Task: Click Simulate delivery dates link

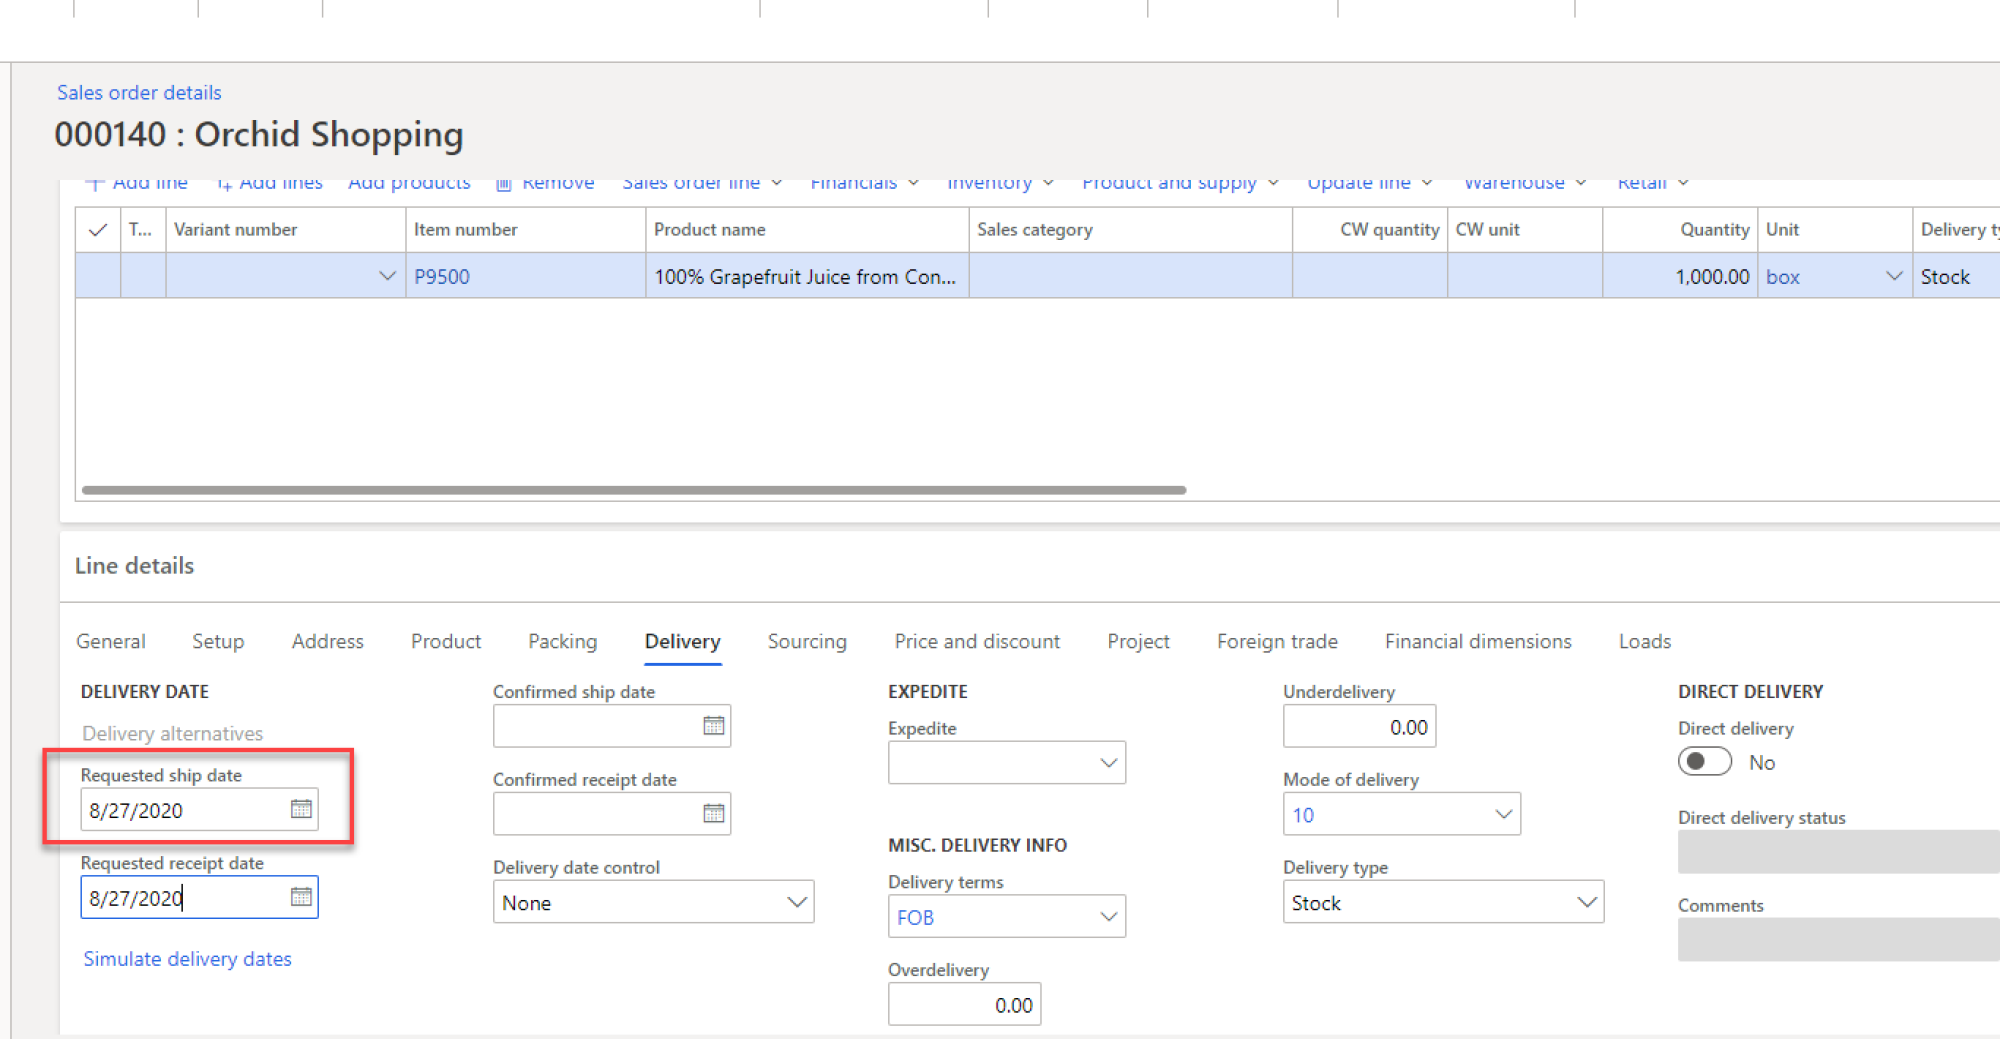Action: tap(187, 958)
